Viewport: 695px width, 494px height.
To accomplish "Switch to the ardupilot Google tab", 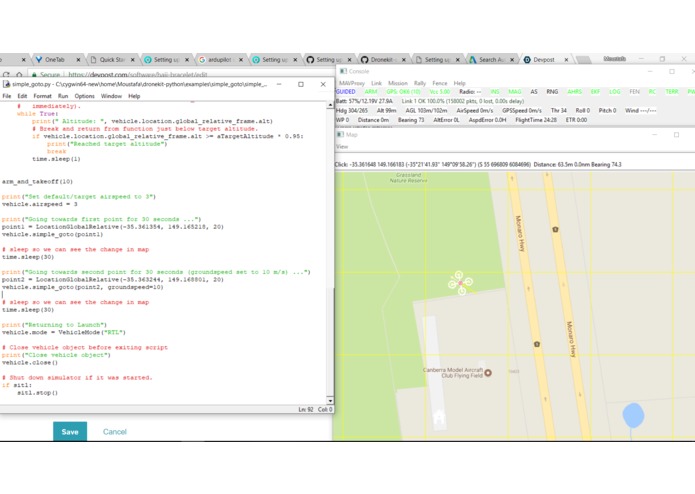I will click(219, 60).
